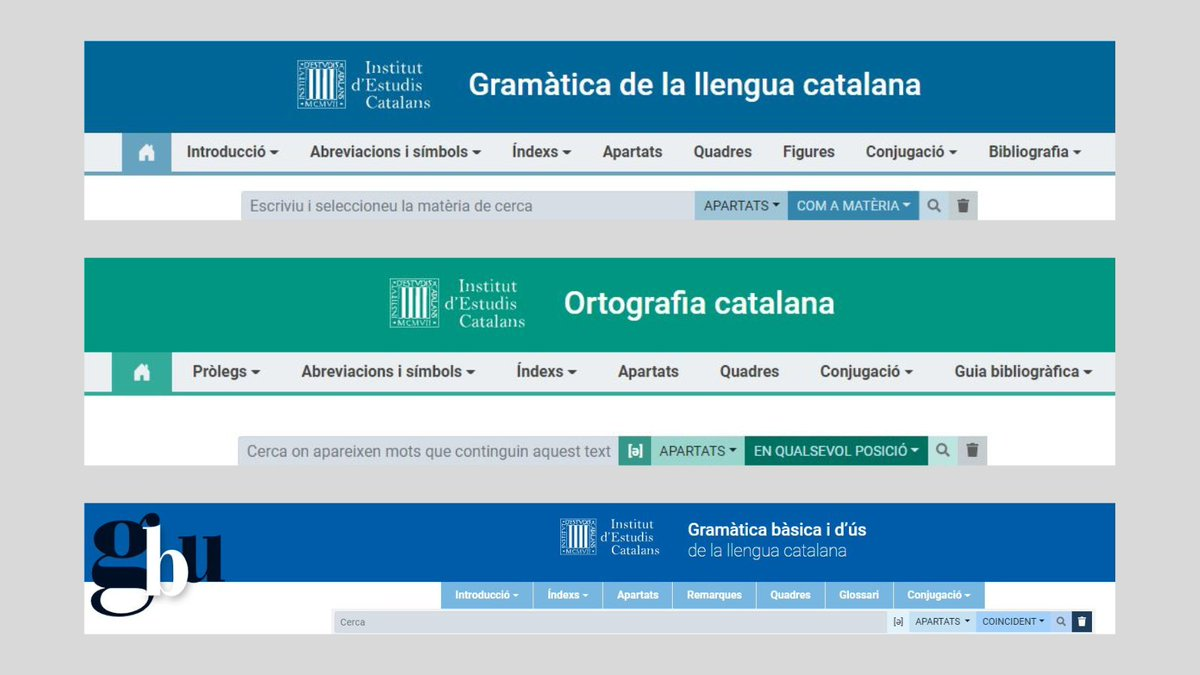This screenshot has width=1200, height=675.
Task: Go to Quadres in Gramàtica navbar
Action: click(x=723, y=152)
